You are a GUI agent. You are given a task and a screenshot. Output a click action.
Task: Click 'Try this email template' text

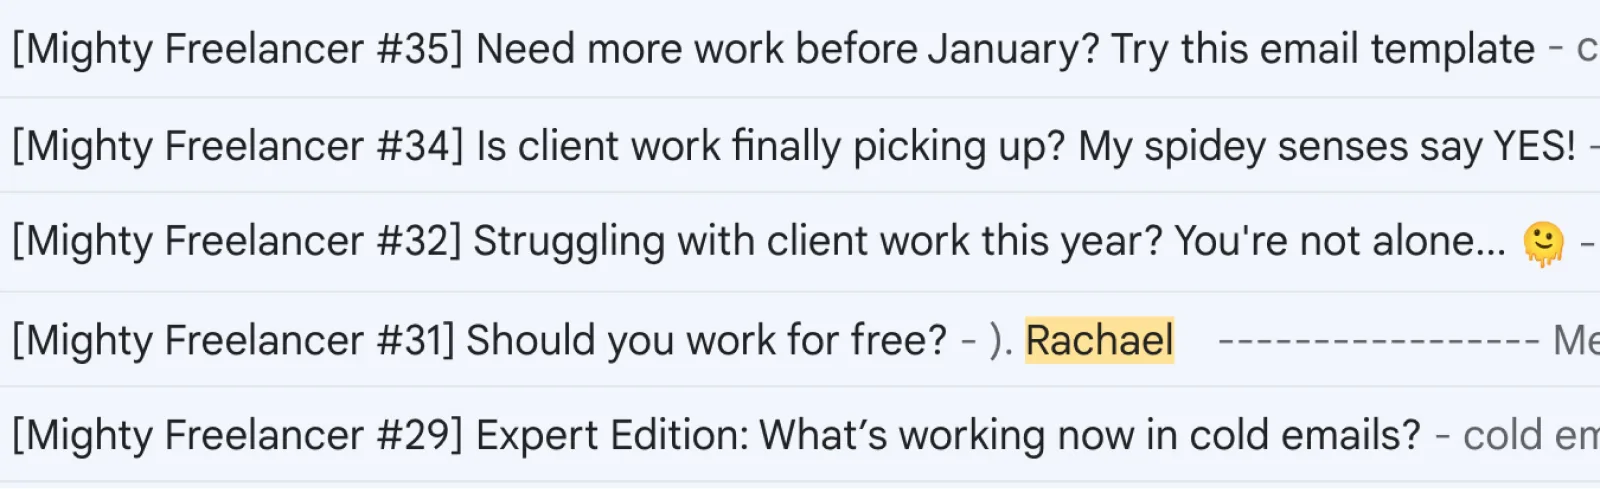click(x=1322, y=49)
